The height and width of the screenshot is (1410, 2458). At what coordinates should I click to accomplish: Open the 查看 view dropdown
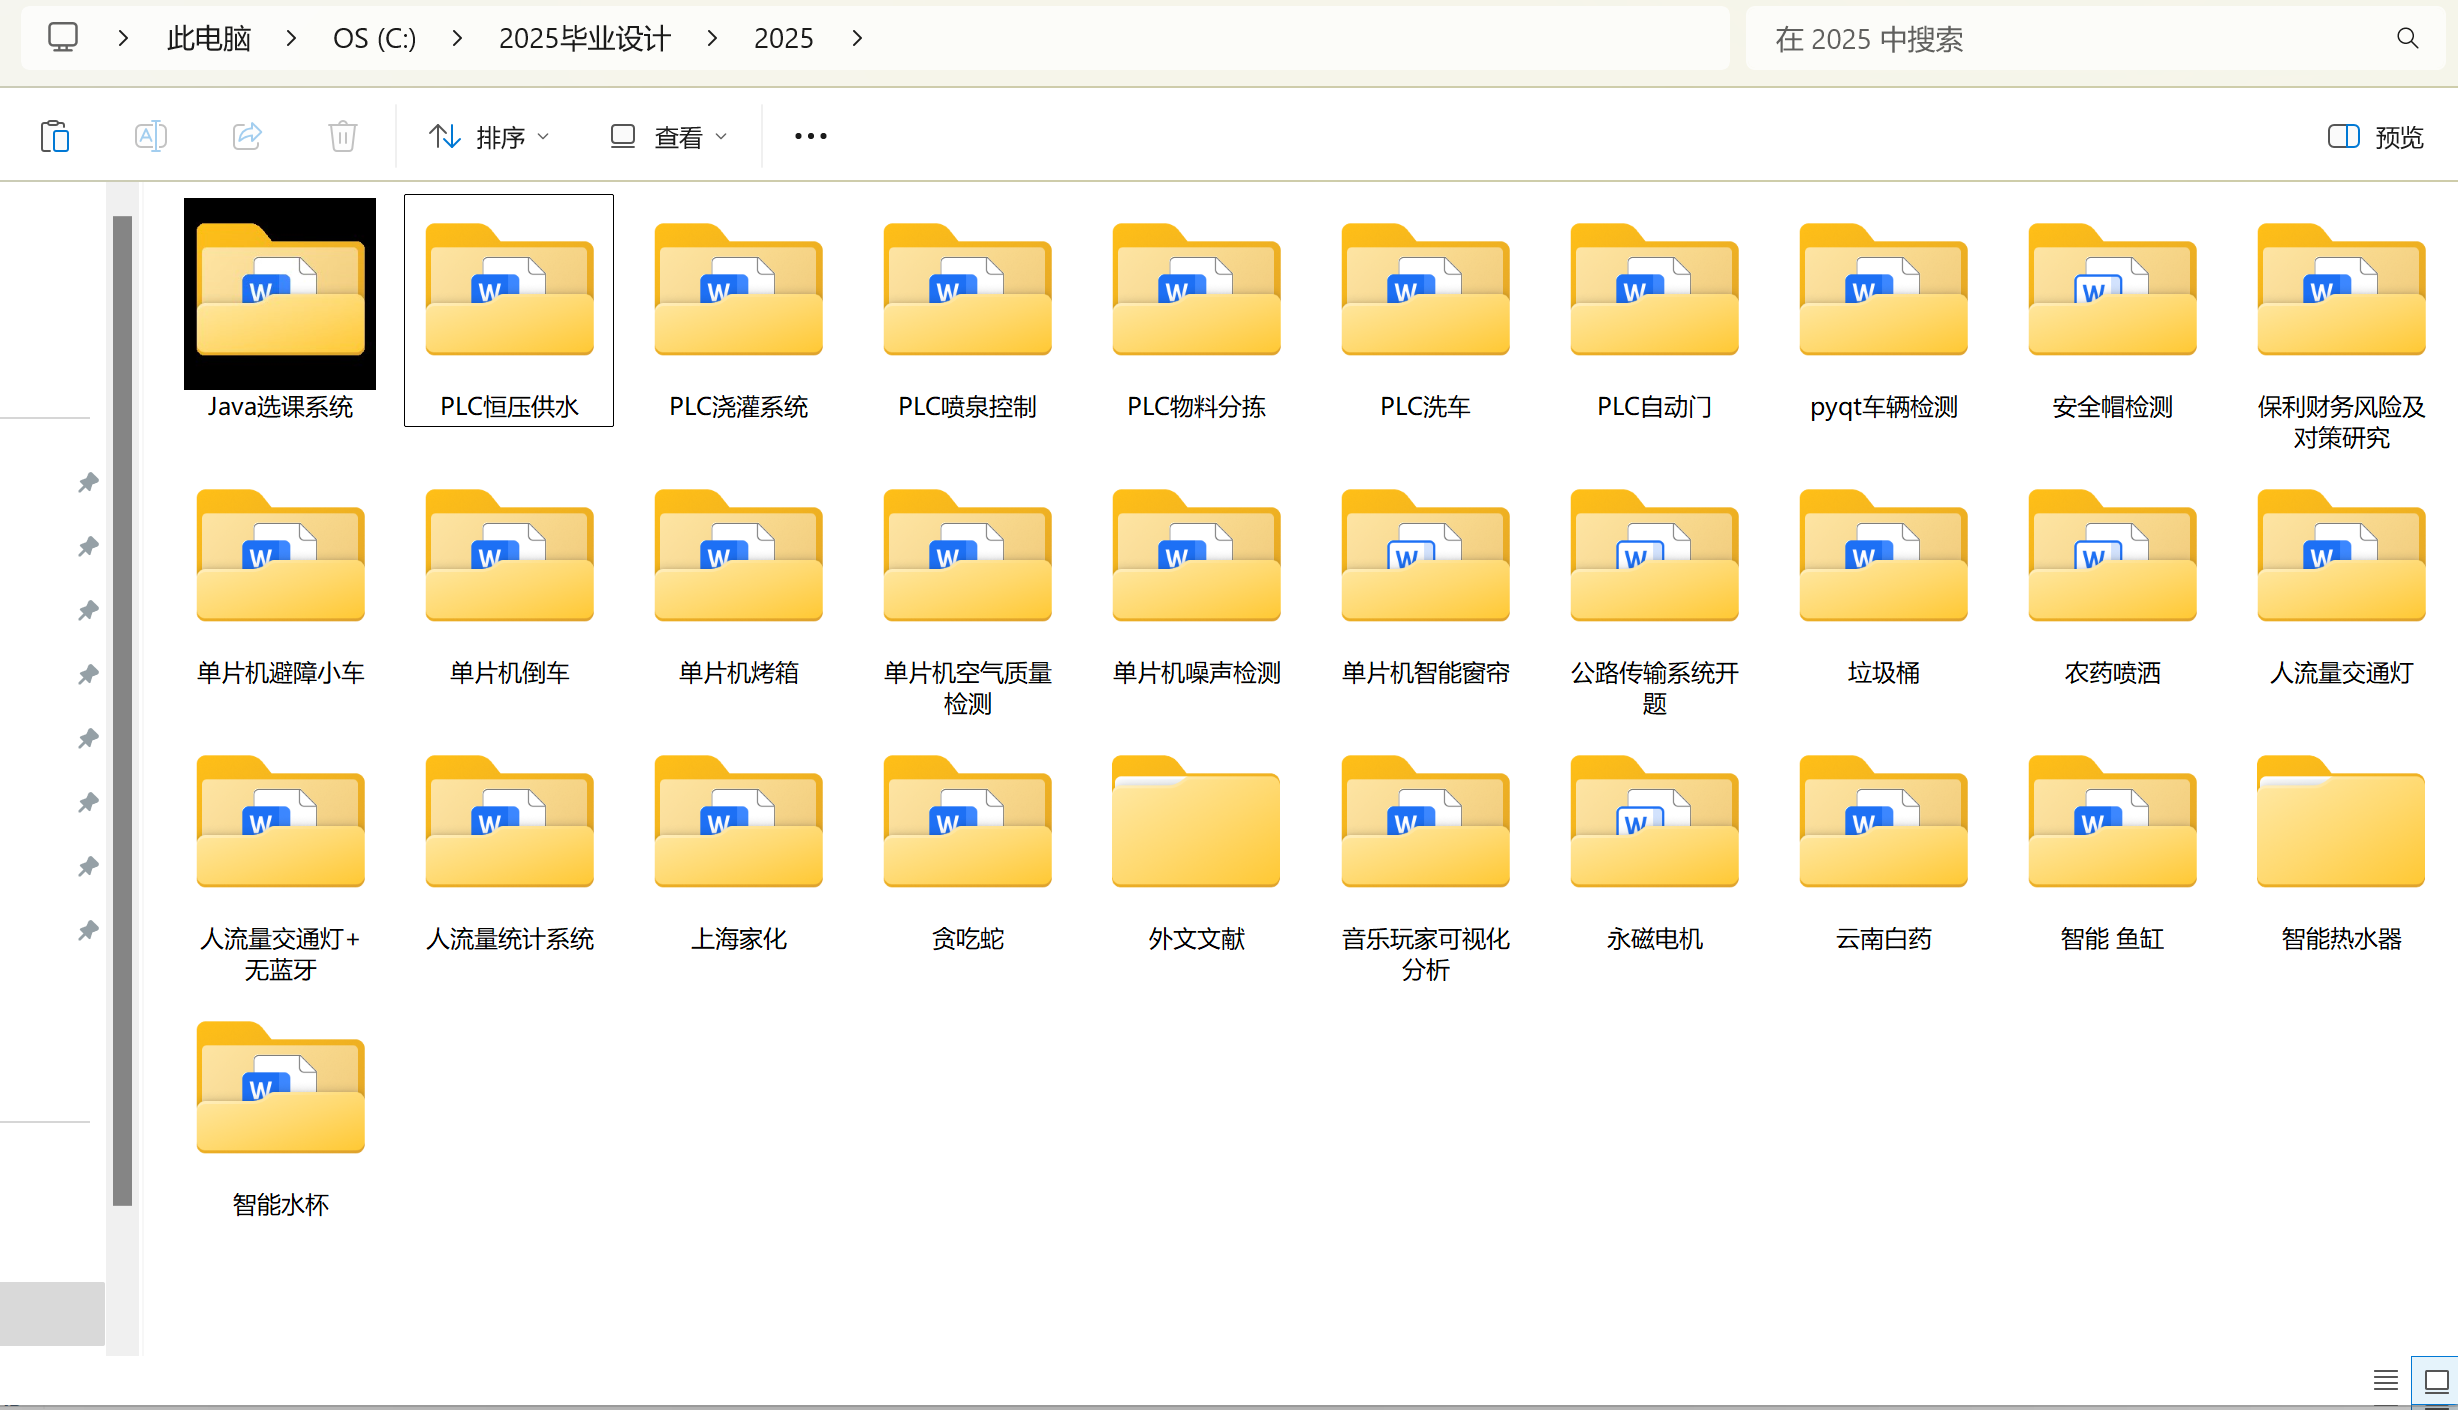[x=669, y=136]
